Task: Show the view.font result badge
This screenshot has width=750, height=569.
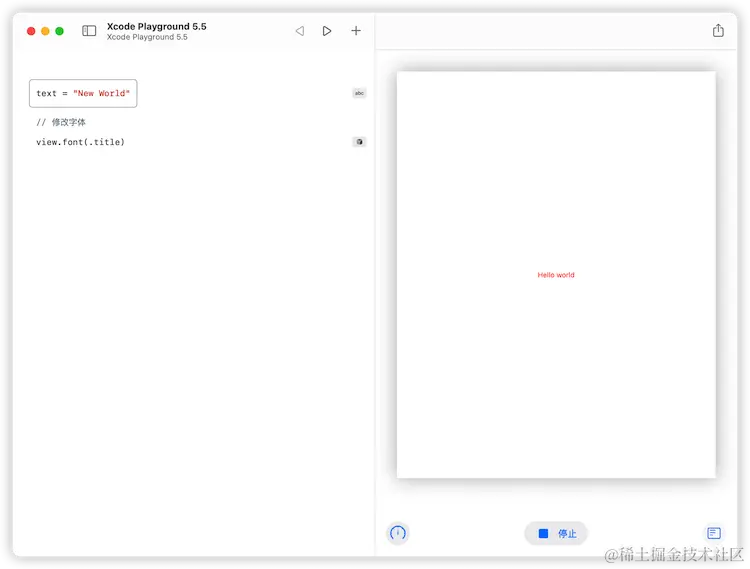Action: click(359, 142)
